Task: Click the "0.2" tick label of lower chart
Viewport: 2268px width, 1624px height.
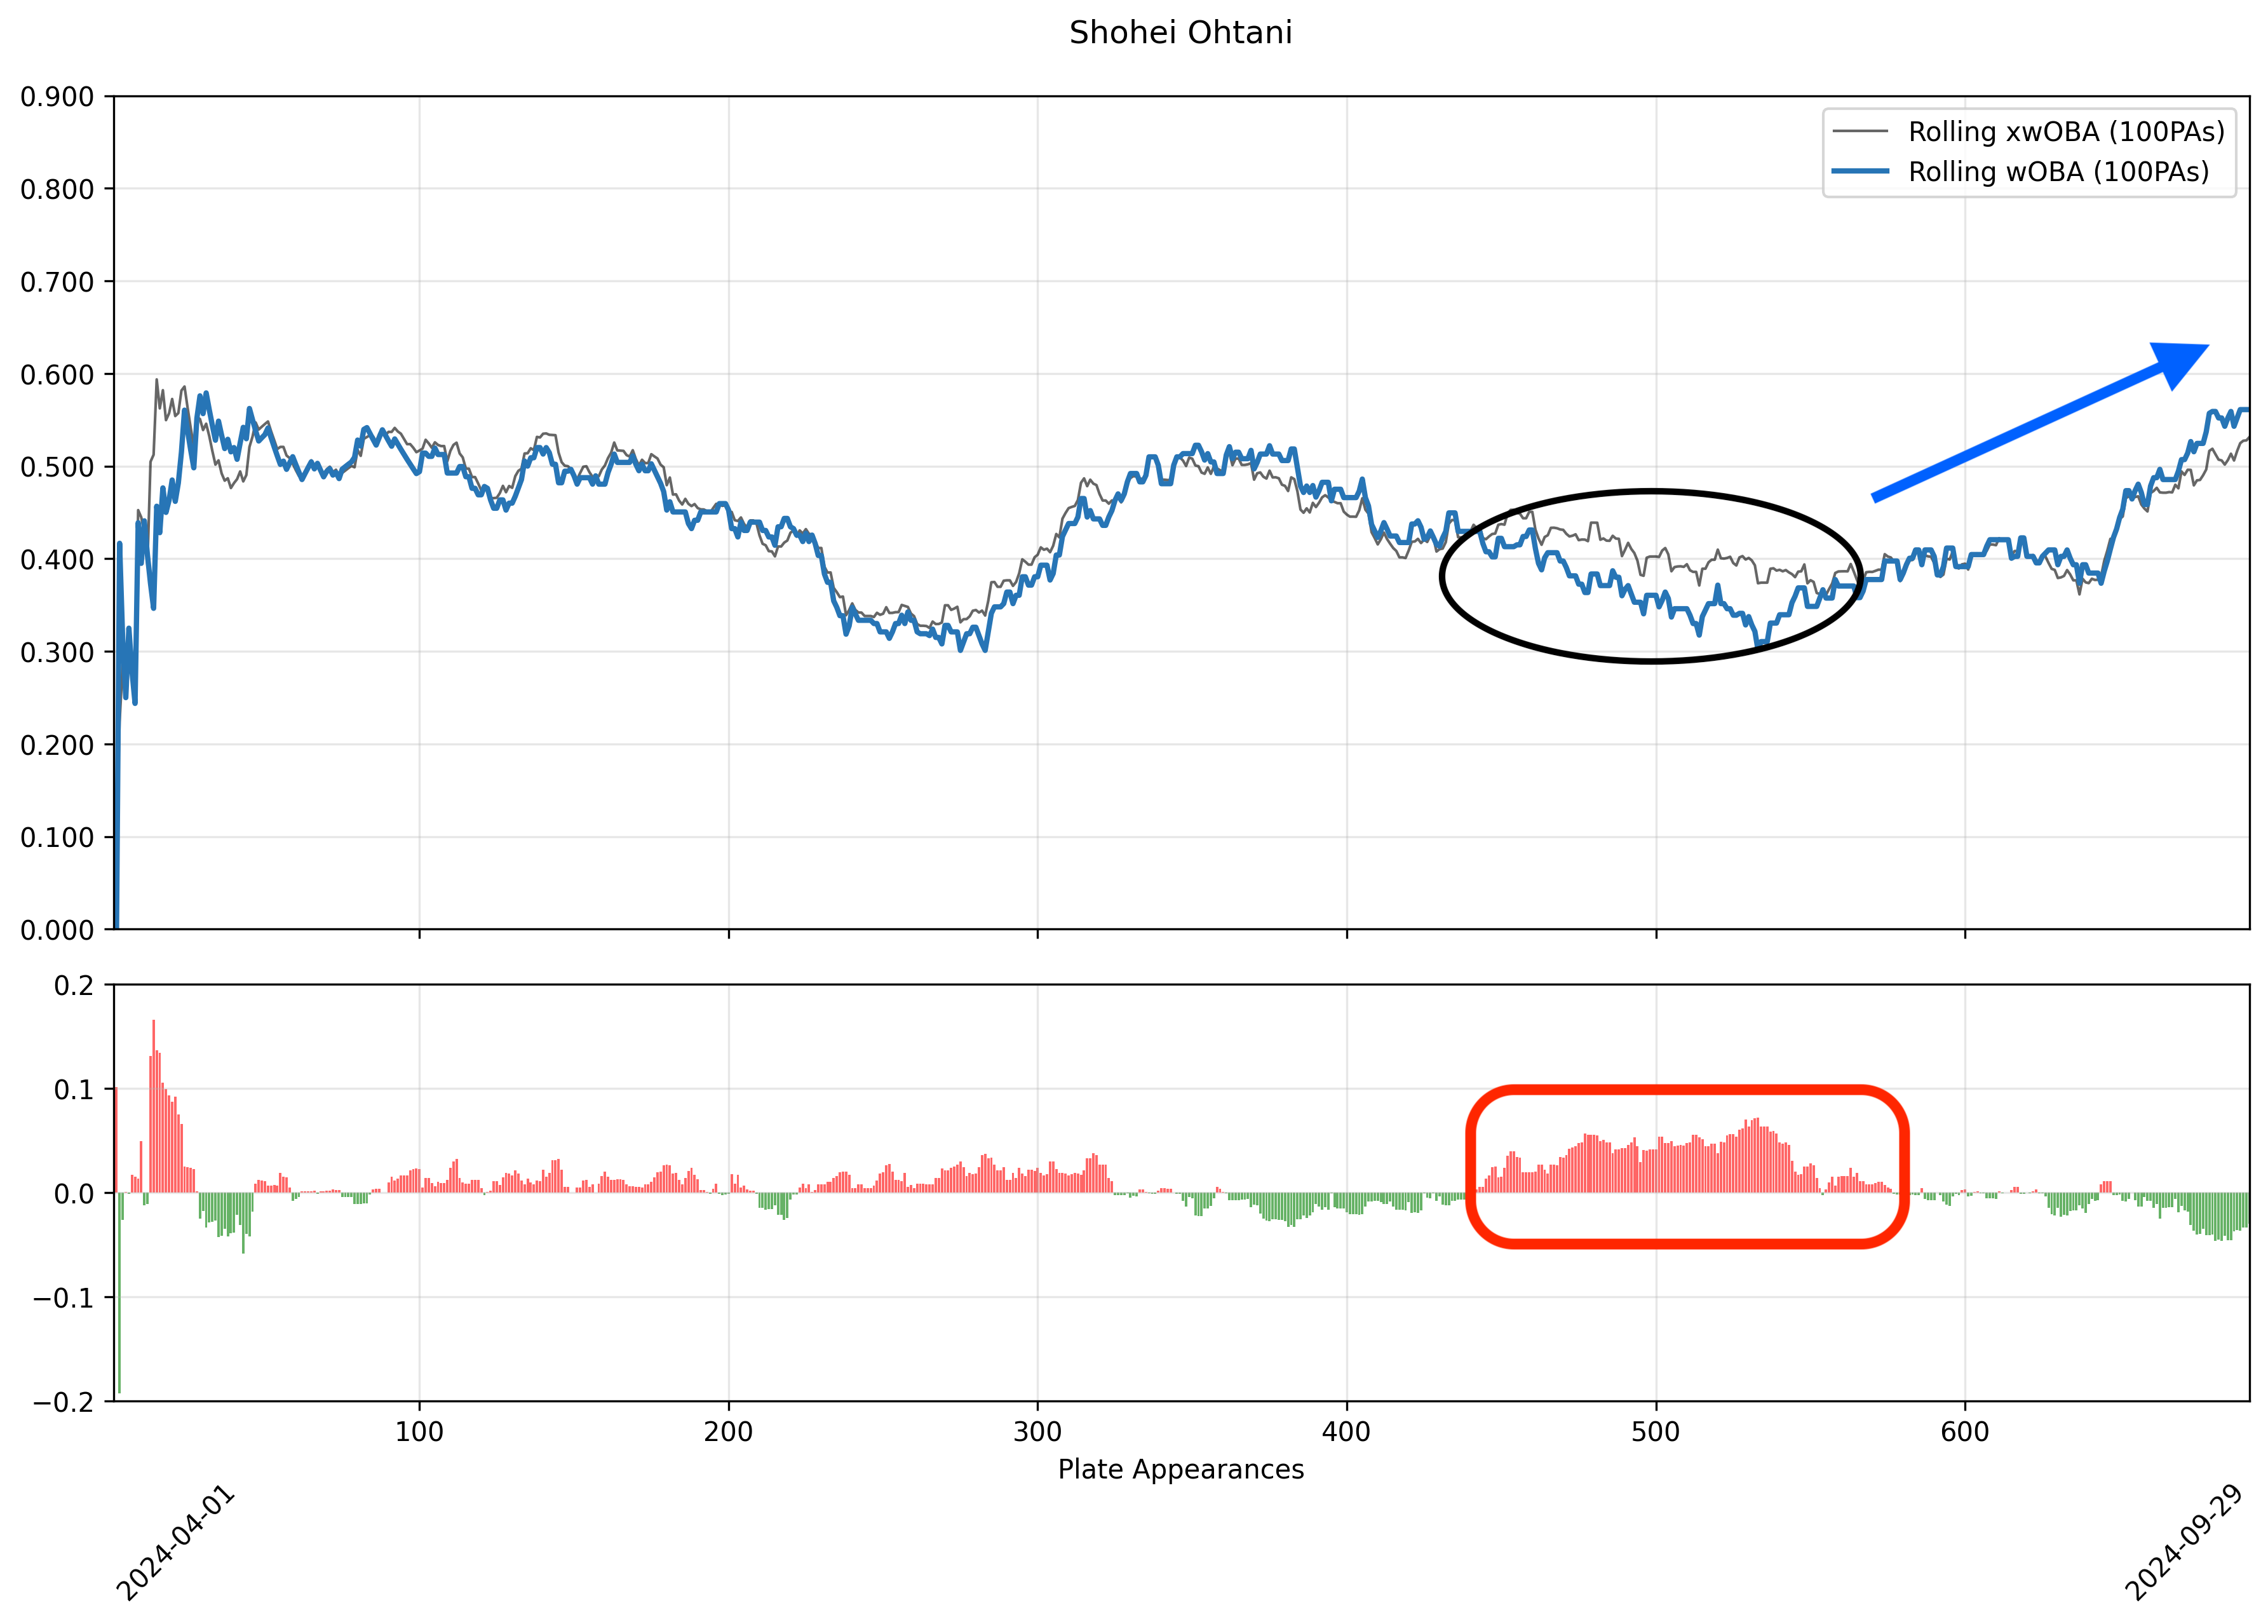Action: pos(75,986)
